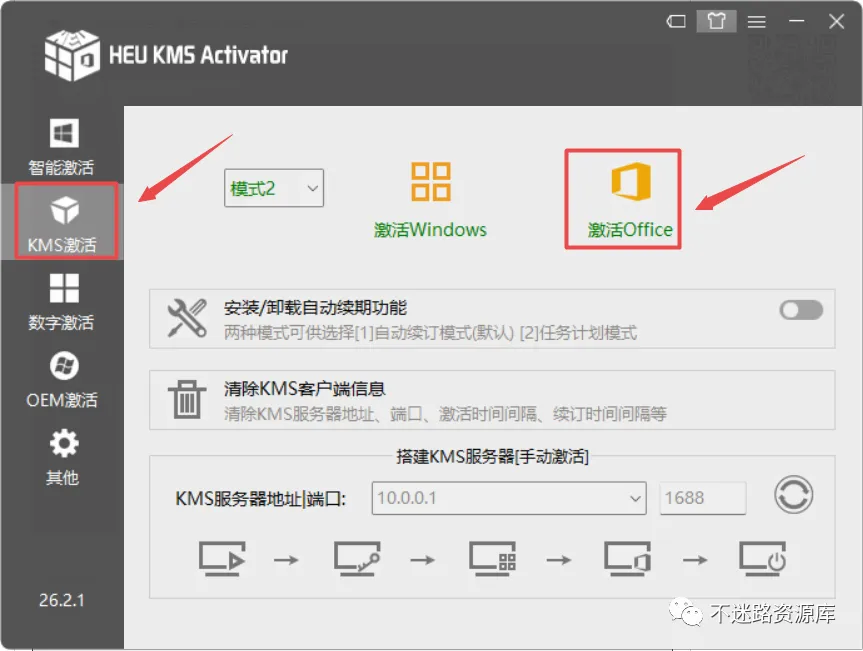Switch to the KMS激活 sidebar tab
Image resolution: width=863 pixels, height=651 pixels.
pos(63,221)
